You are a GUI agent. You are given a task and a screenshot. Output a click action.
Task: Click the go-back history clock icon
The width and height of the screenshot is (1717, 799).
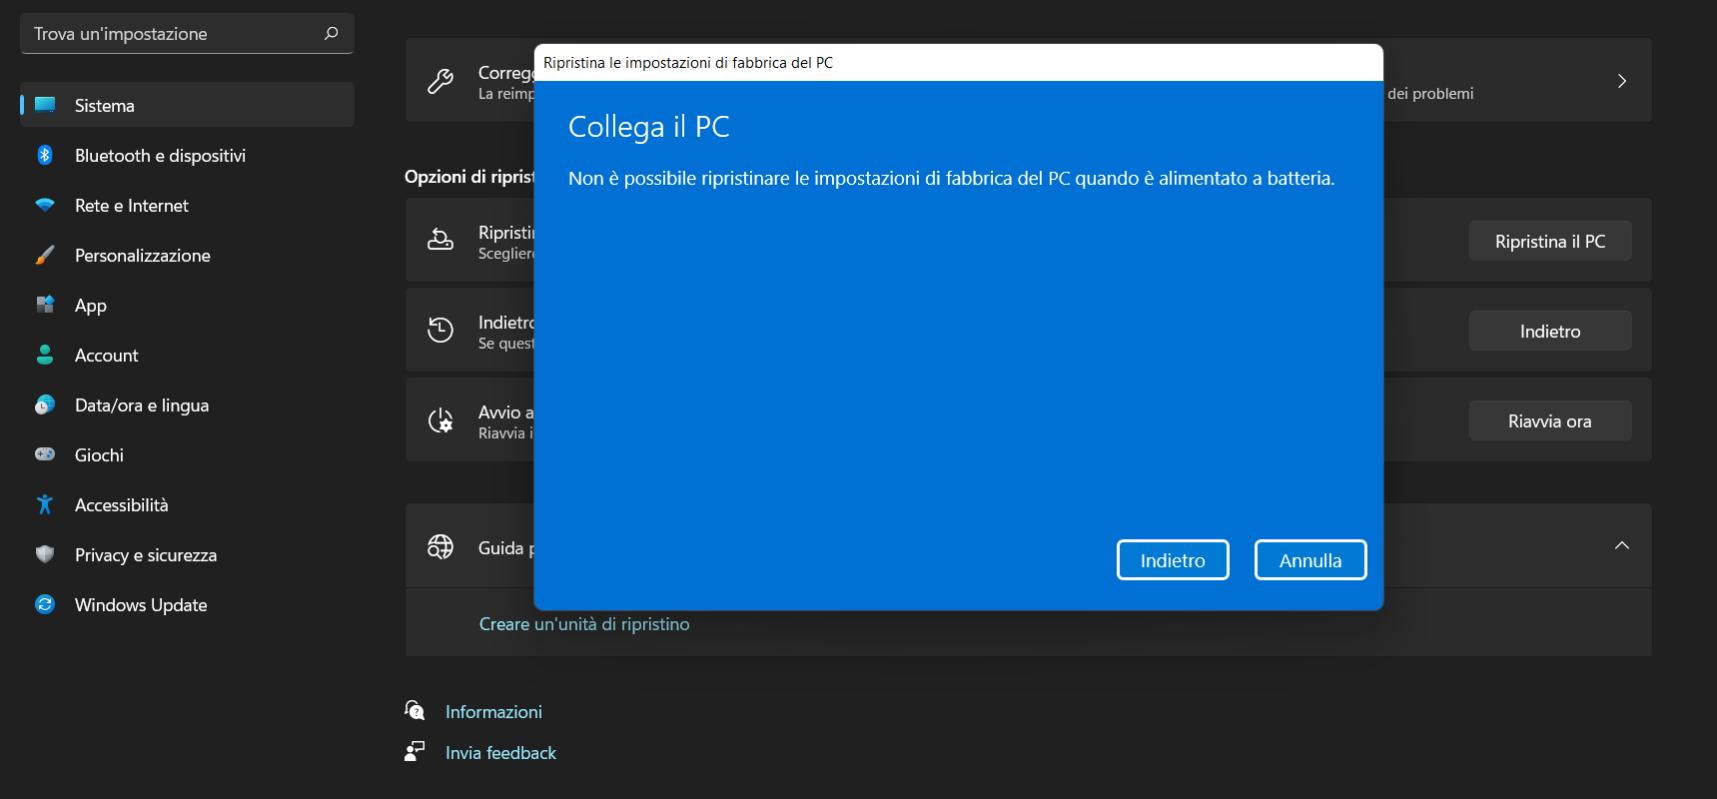[x=440, y=330]
